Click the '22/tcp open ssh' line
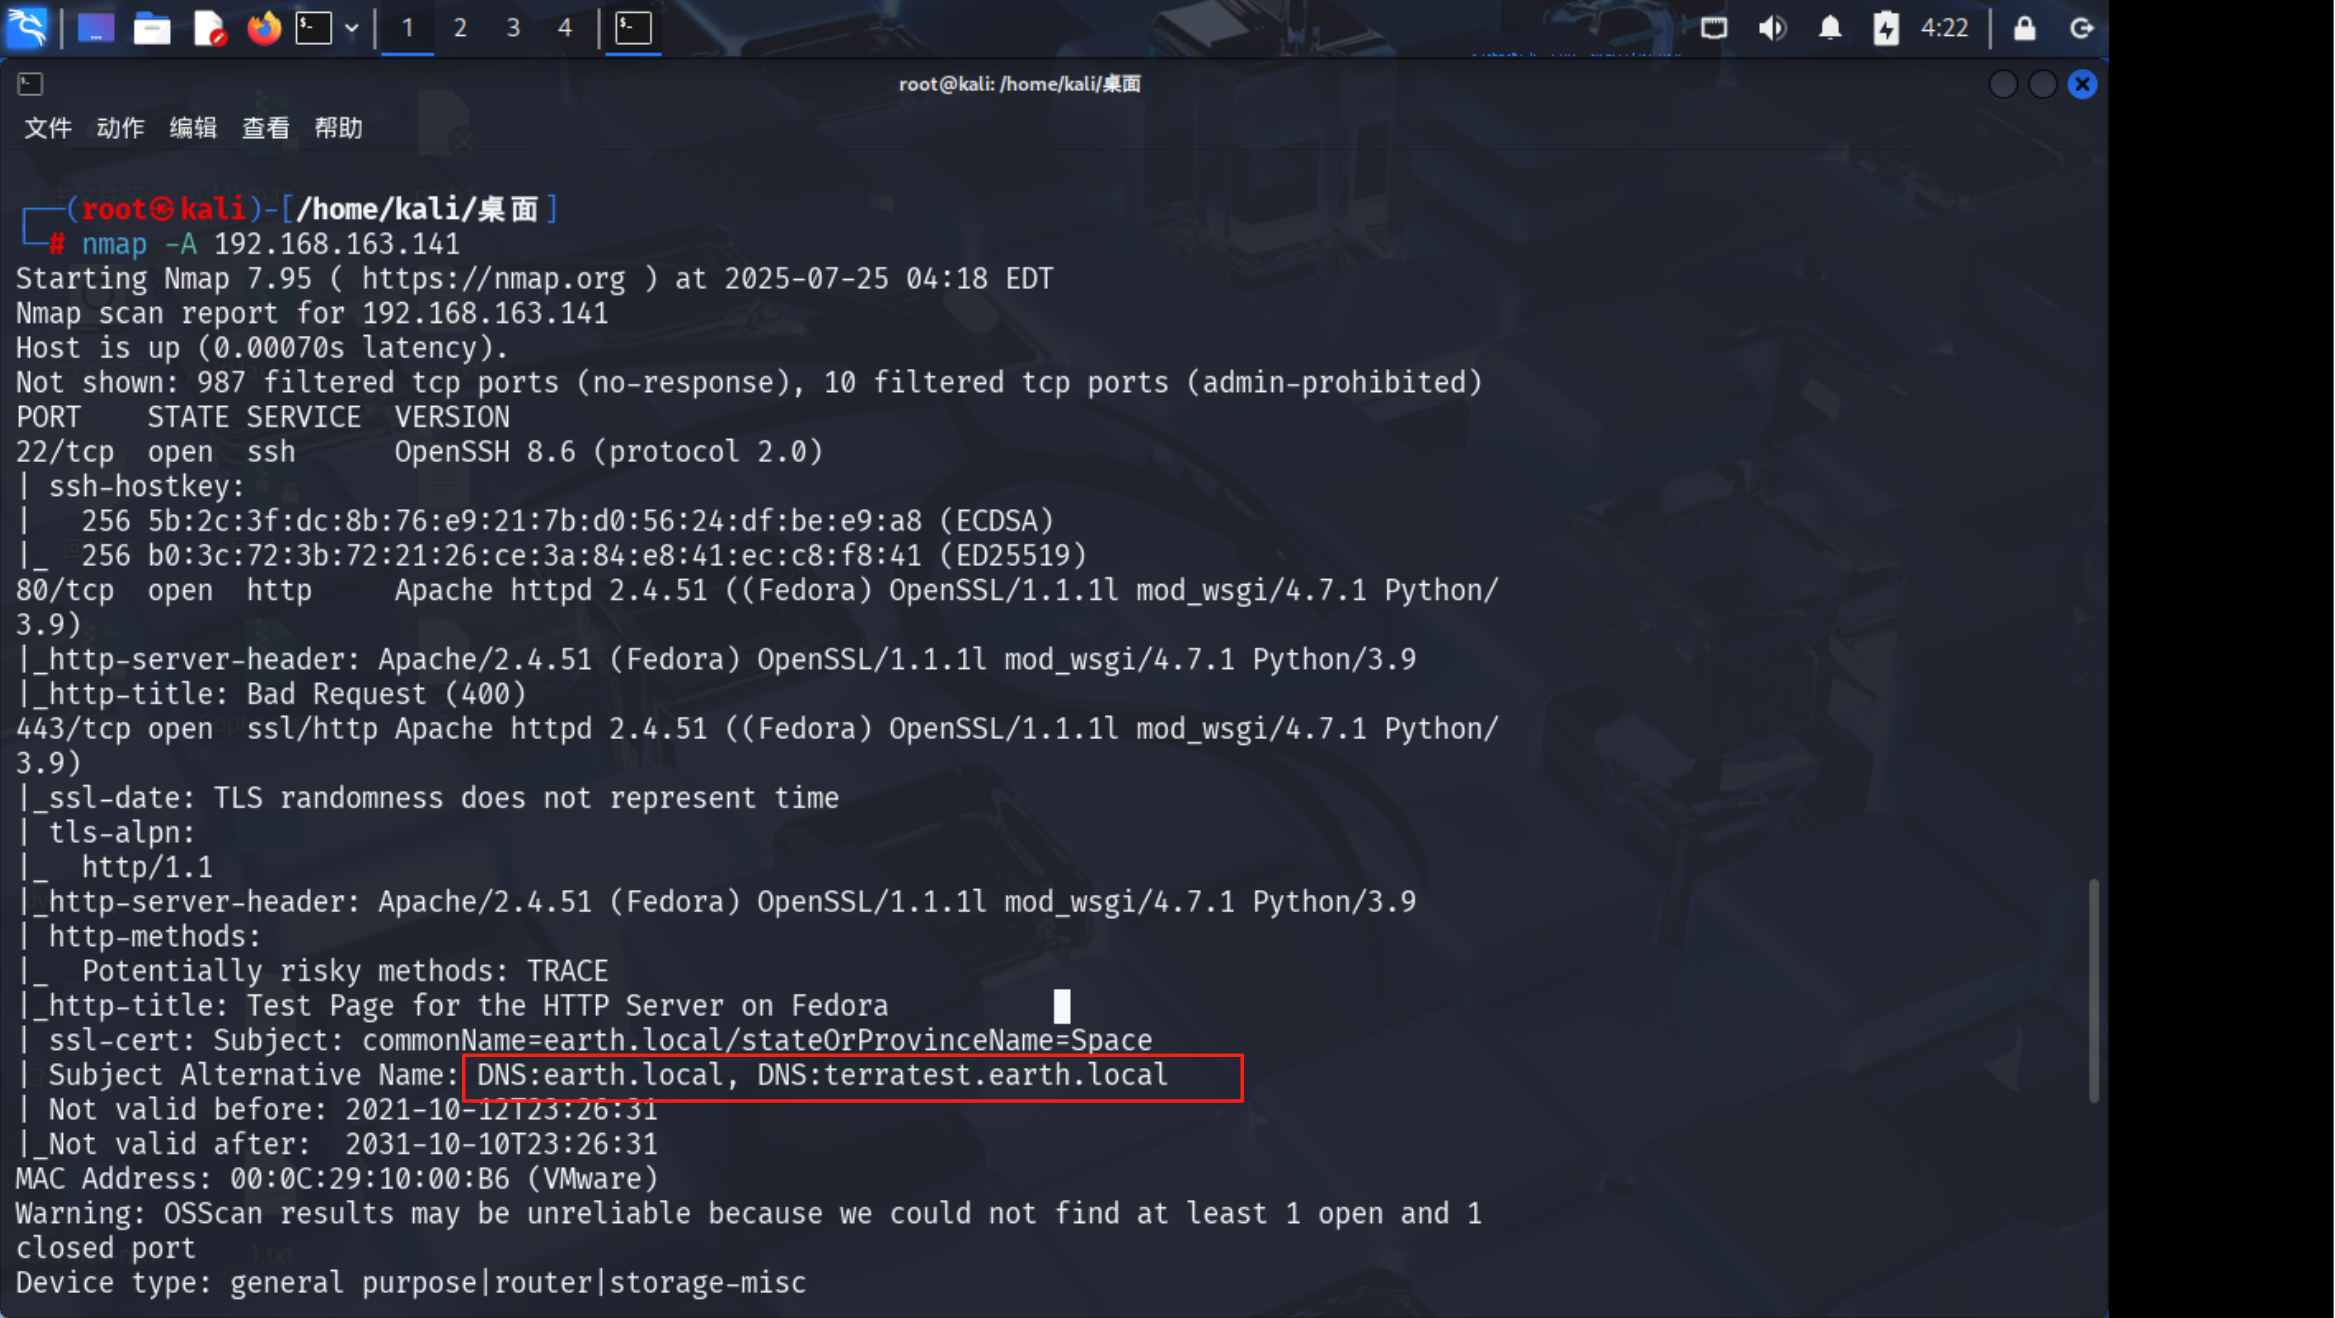The height and width of the screenshot is (1318, 2335). (419, 452)
